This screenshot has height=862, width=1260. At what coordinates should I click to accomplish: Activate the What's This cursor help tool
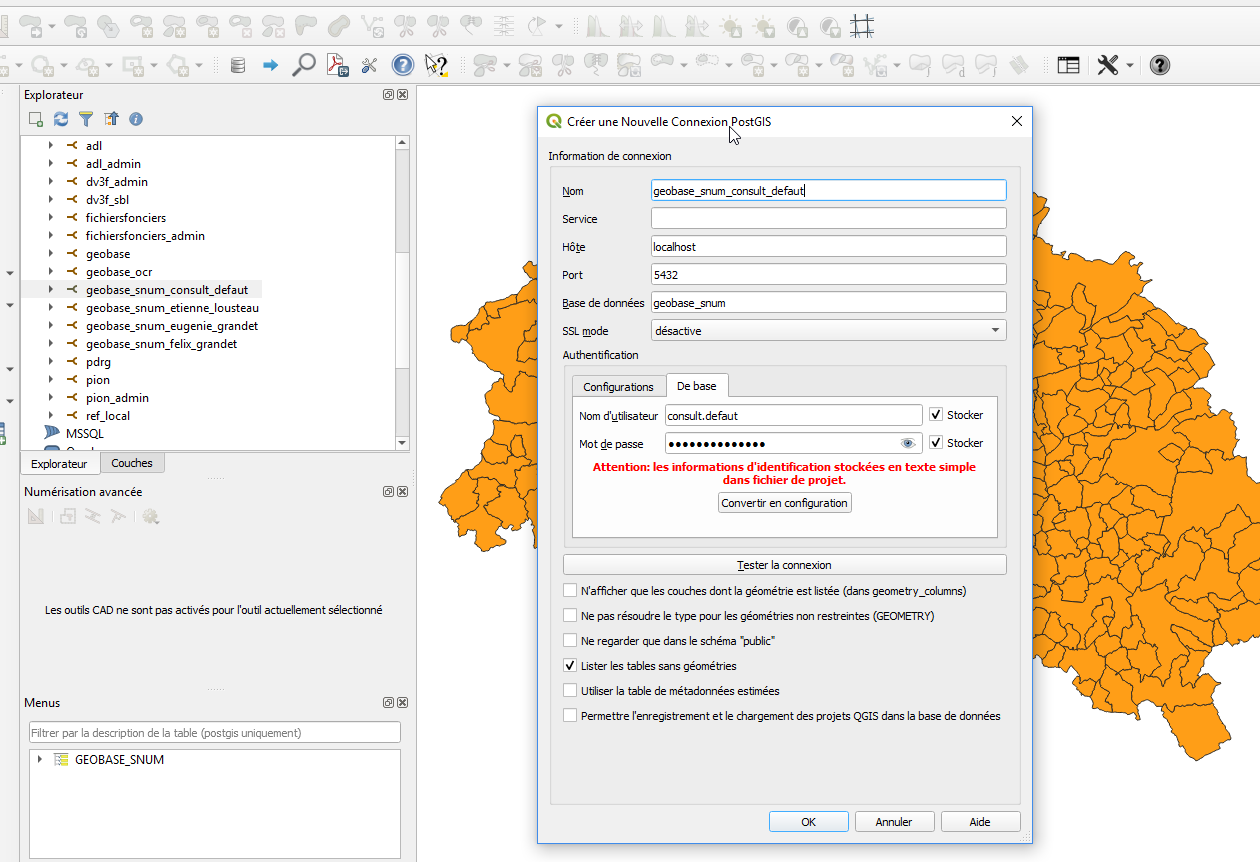436,66
